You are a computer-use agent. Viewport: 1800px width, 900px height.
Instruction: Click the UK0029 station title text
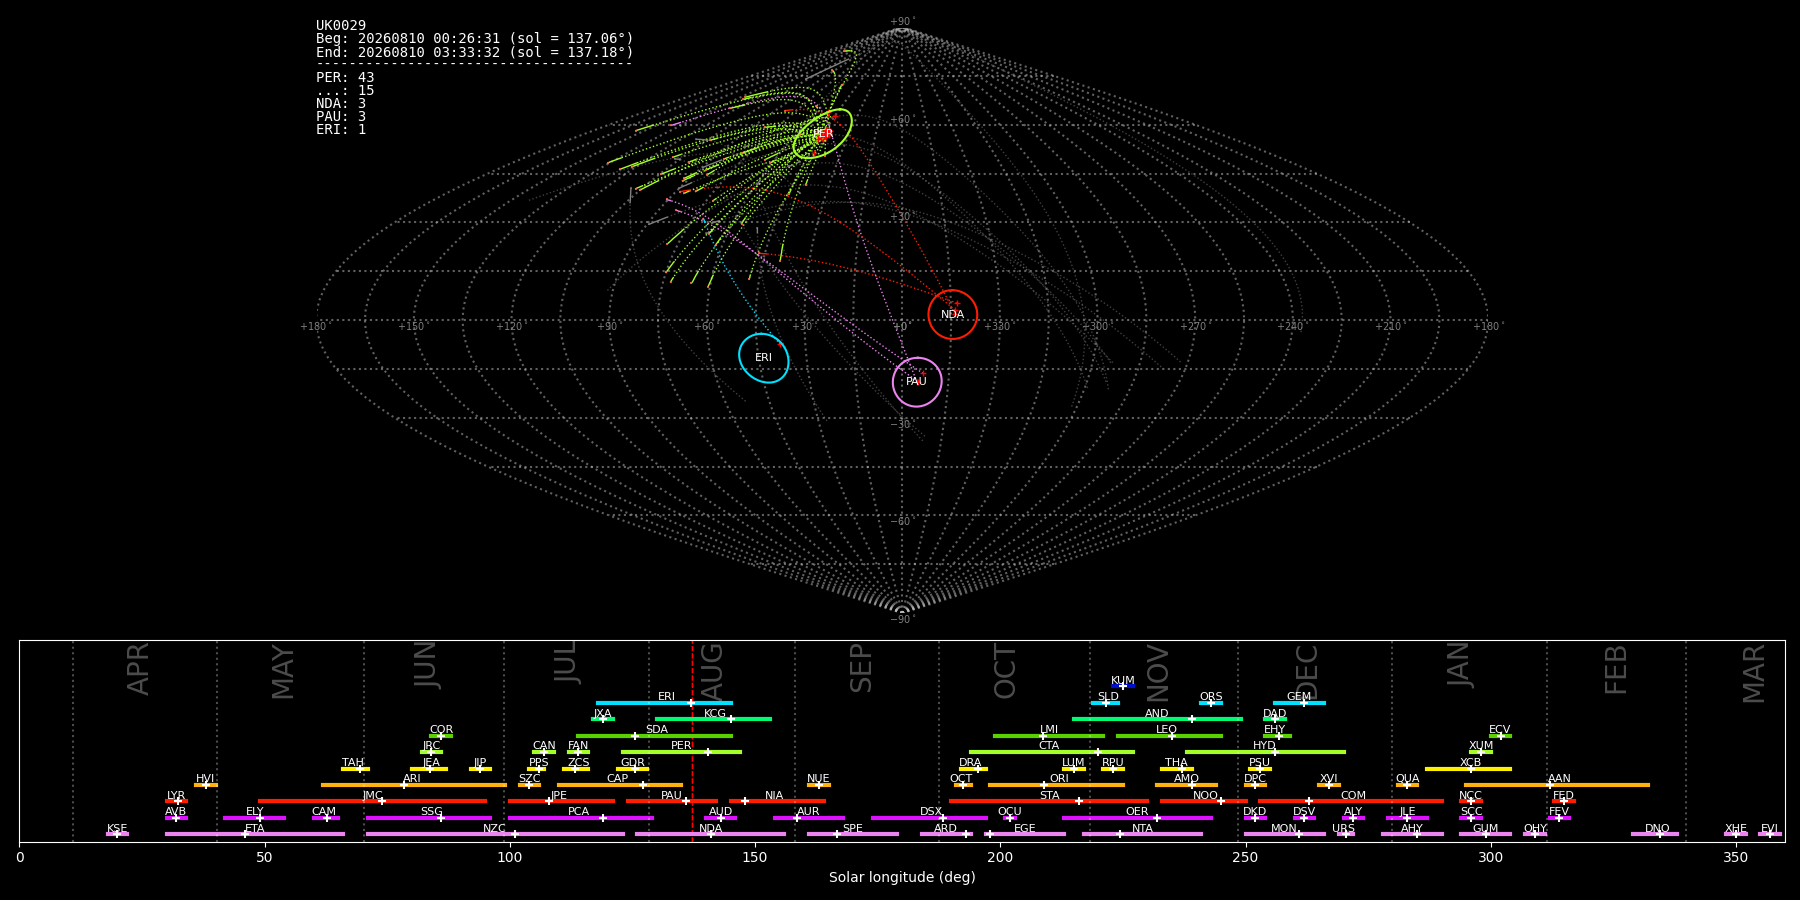[341, 26]
